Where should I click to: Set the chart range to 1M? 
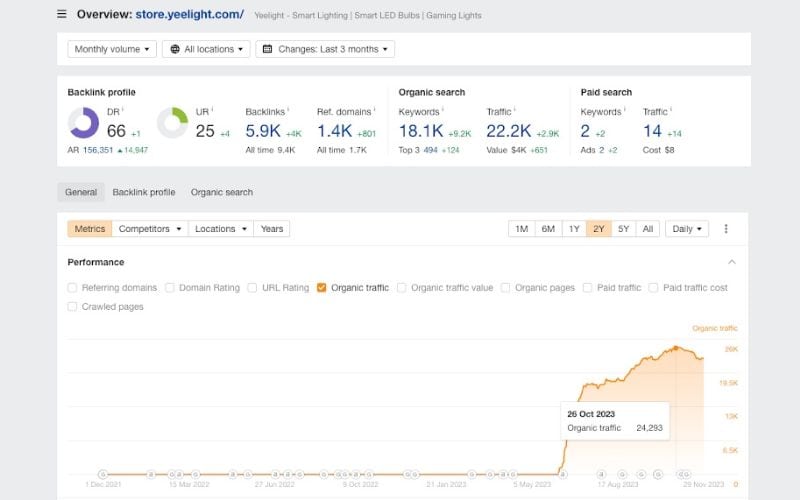click(x=521, y=229)
